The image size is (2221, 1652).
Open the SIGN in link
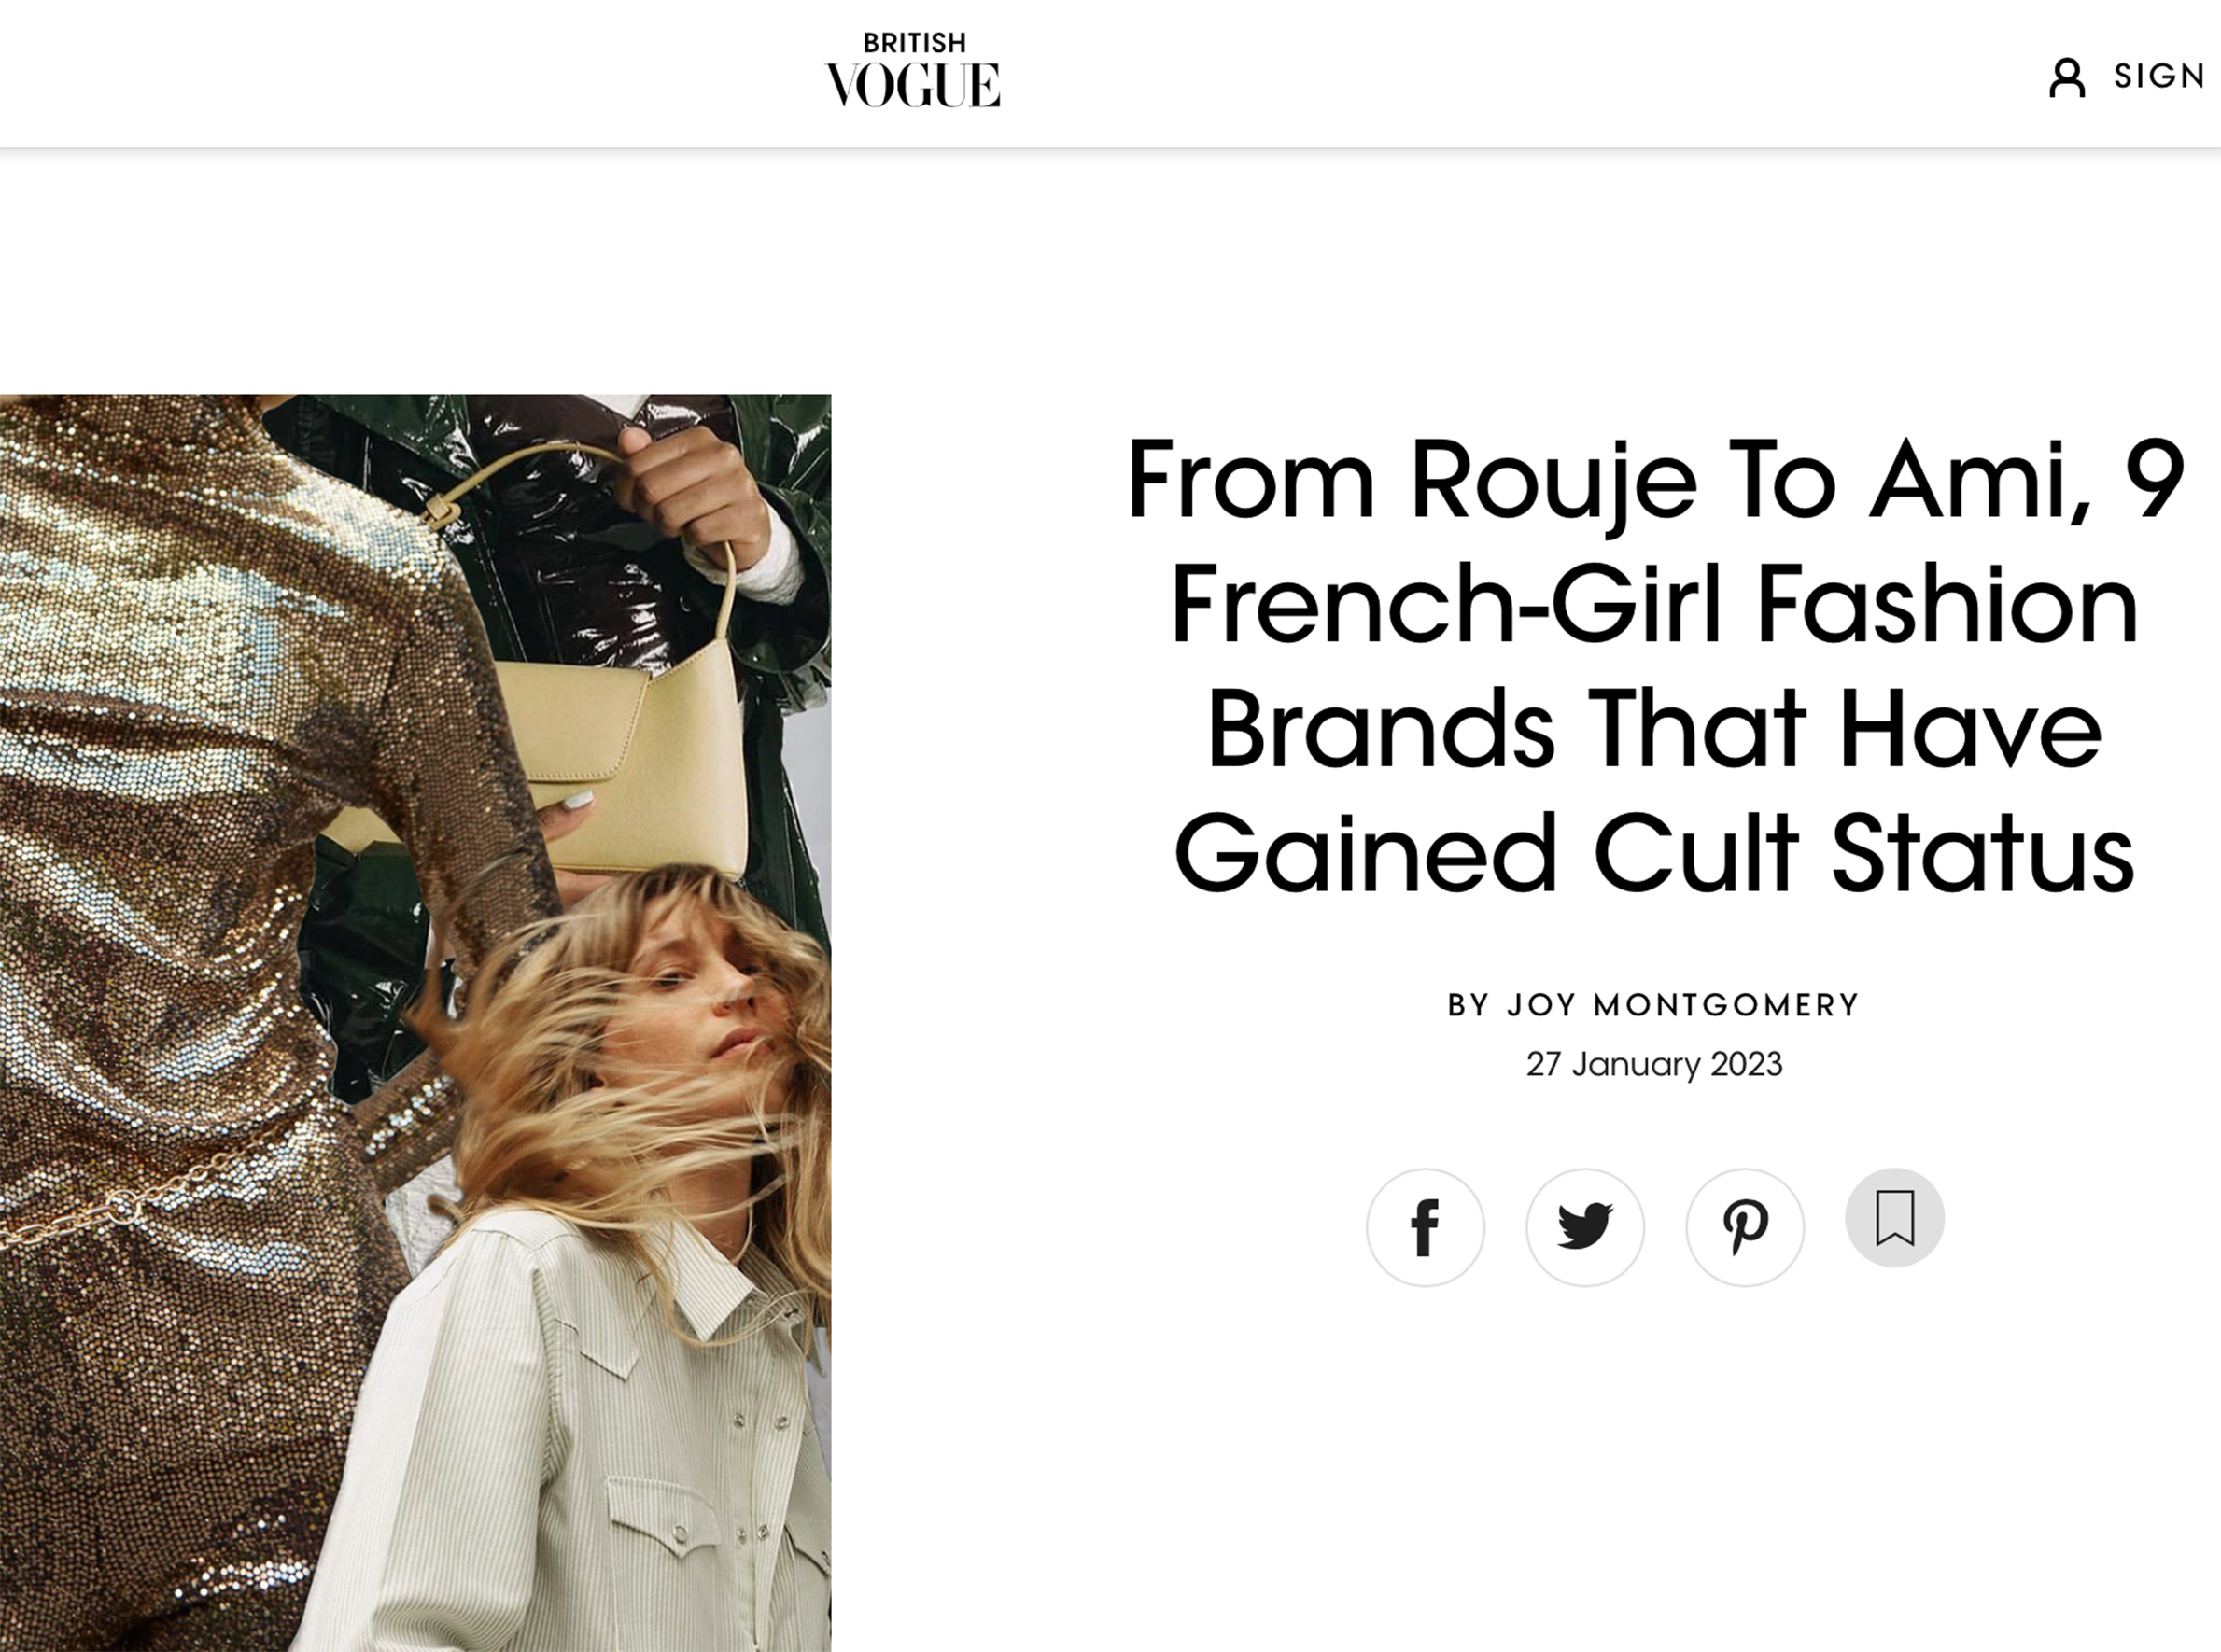(2159, 76)
